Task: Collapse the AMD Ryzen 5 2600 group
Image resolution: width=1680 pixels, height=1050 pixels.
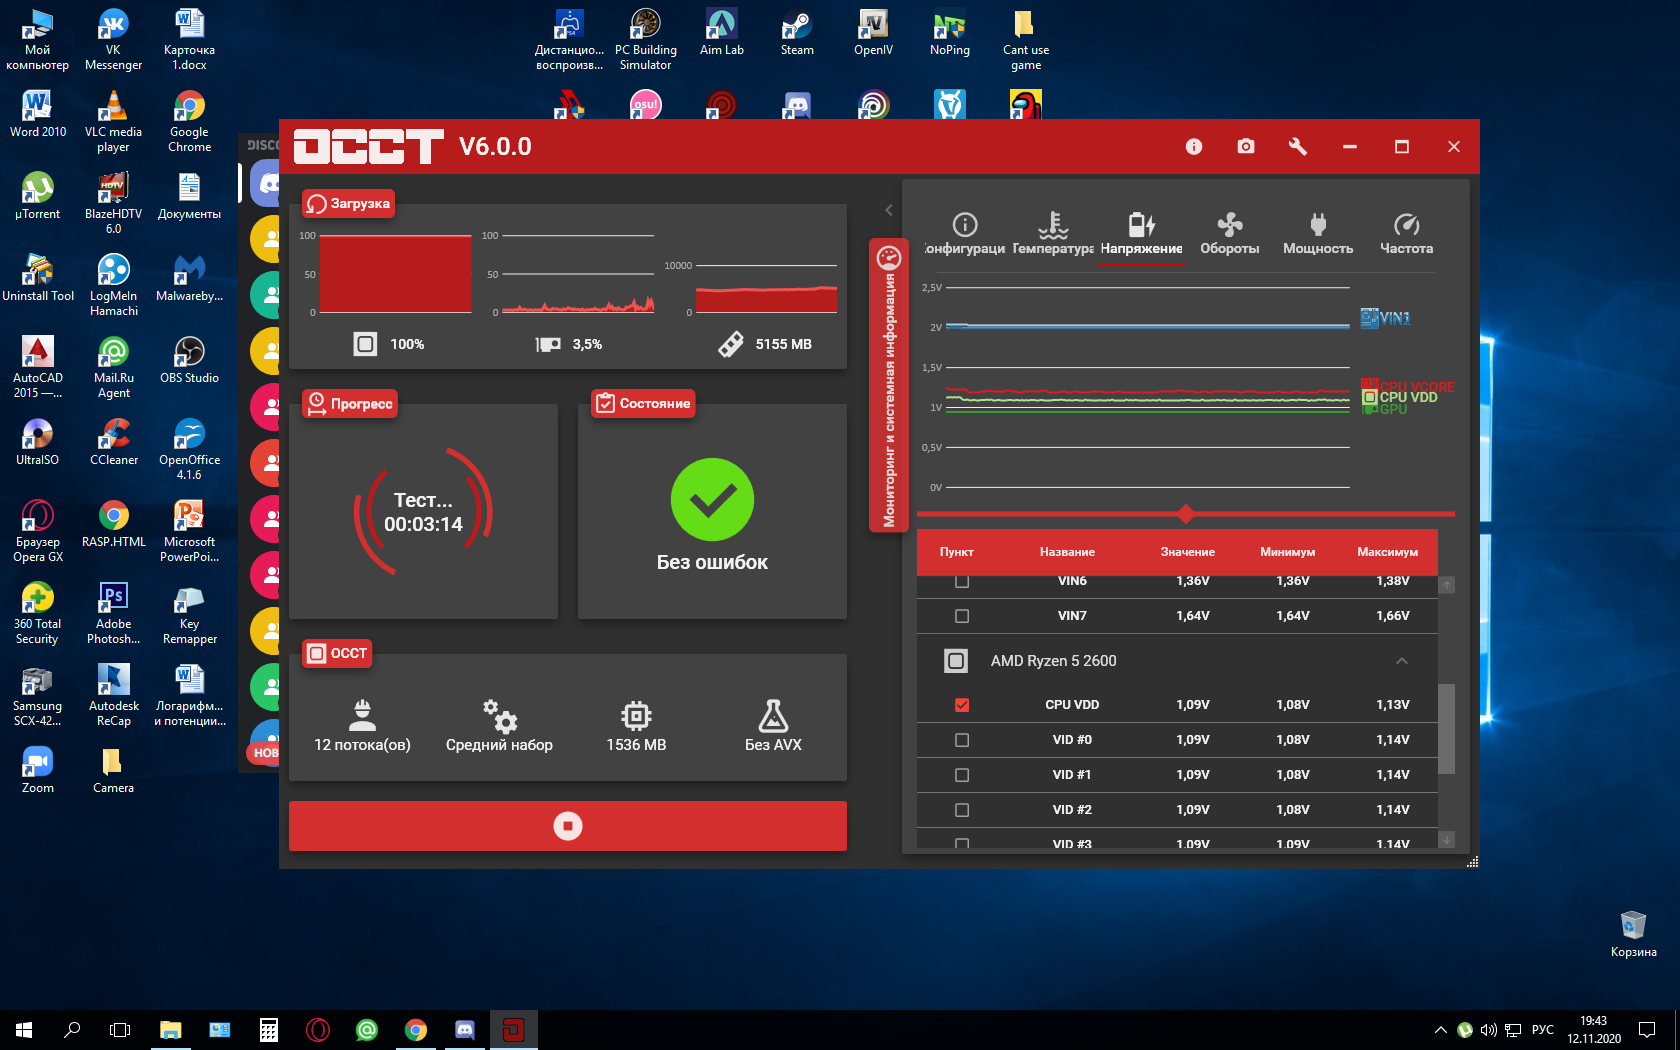Action: 1402,661
